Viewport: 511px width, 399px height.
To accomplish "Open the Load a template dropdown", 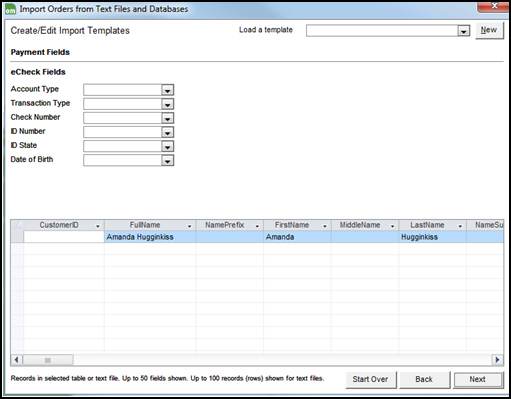I will (463, 31).
